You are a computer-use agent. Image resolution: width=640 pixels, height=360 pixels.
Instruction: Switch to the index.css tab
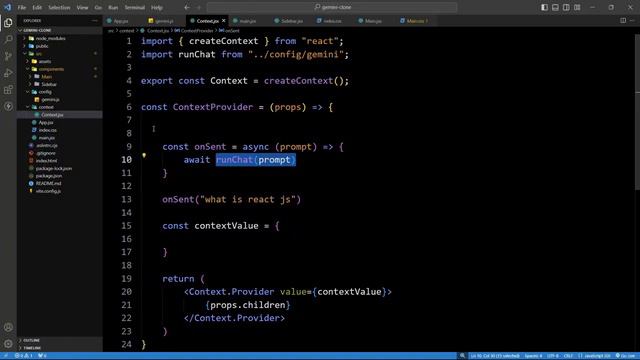(332, 21)
